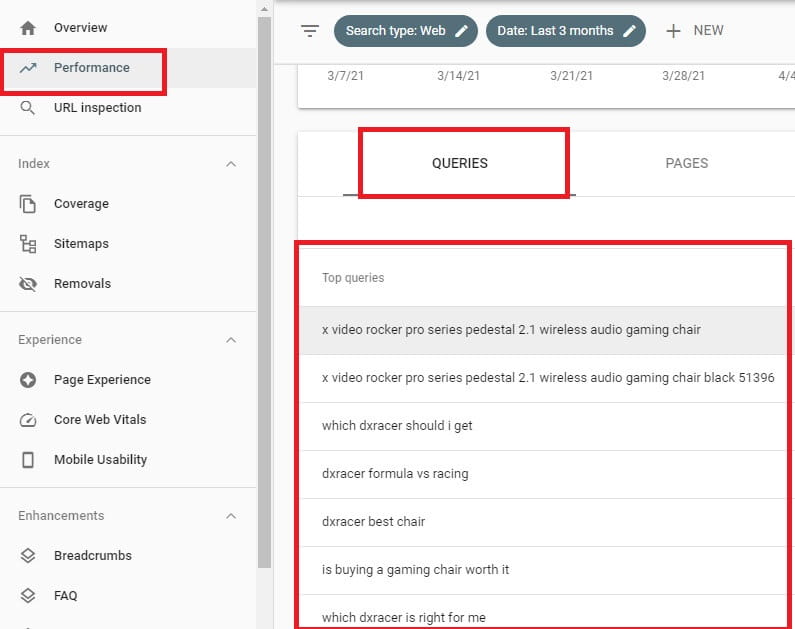Click pencil icon on Date chip
795x629 pixels.
[629, 31]
